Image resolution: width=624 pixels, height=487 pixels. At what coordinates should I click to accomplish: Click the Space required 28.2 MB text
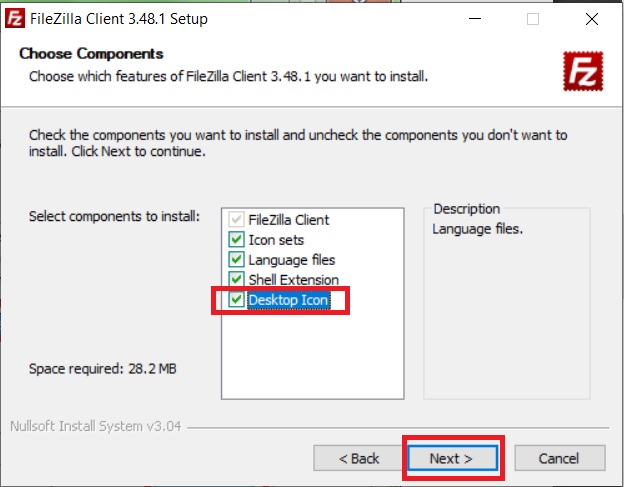pos(103,368)
